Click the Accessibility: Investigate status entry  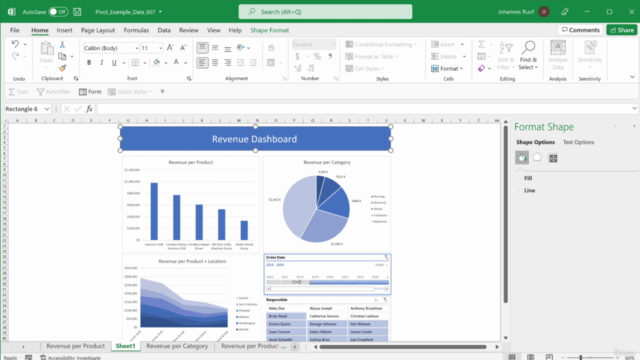coord(70,358)
